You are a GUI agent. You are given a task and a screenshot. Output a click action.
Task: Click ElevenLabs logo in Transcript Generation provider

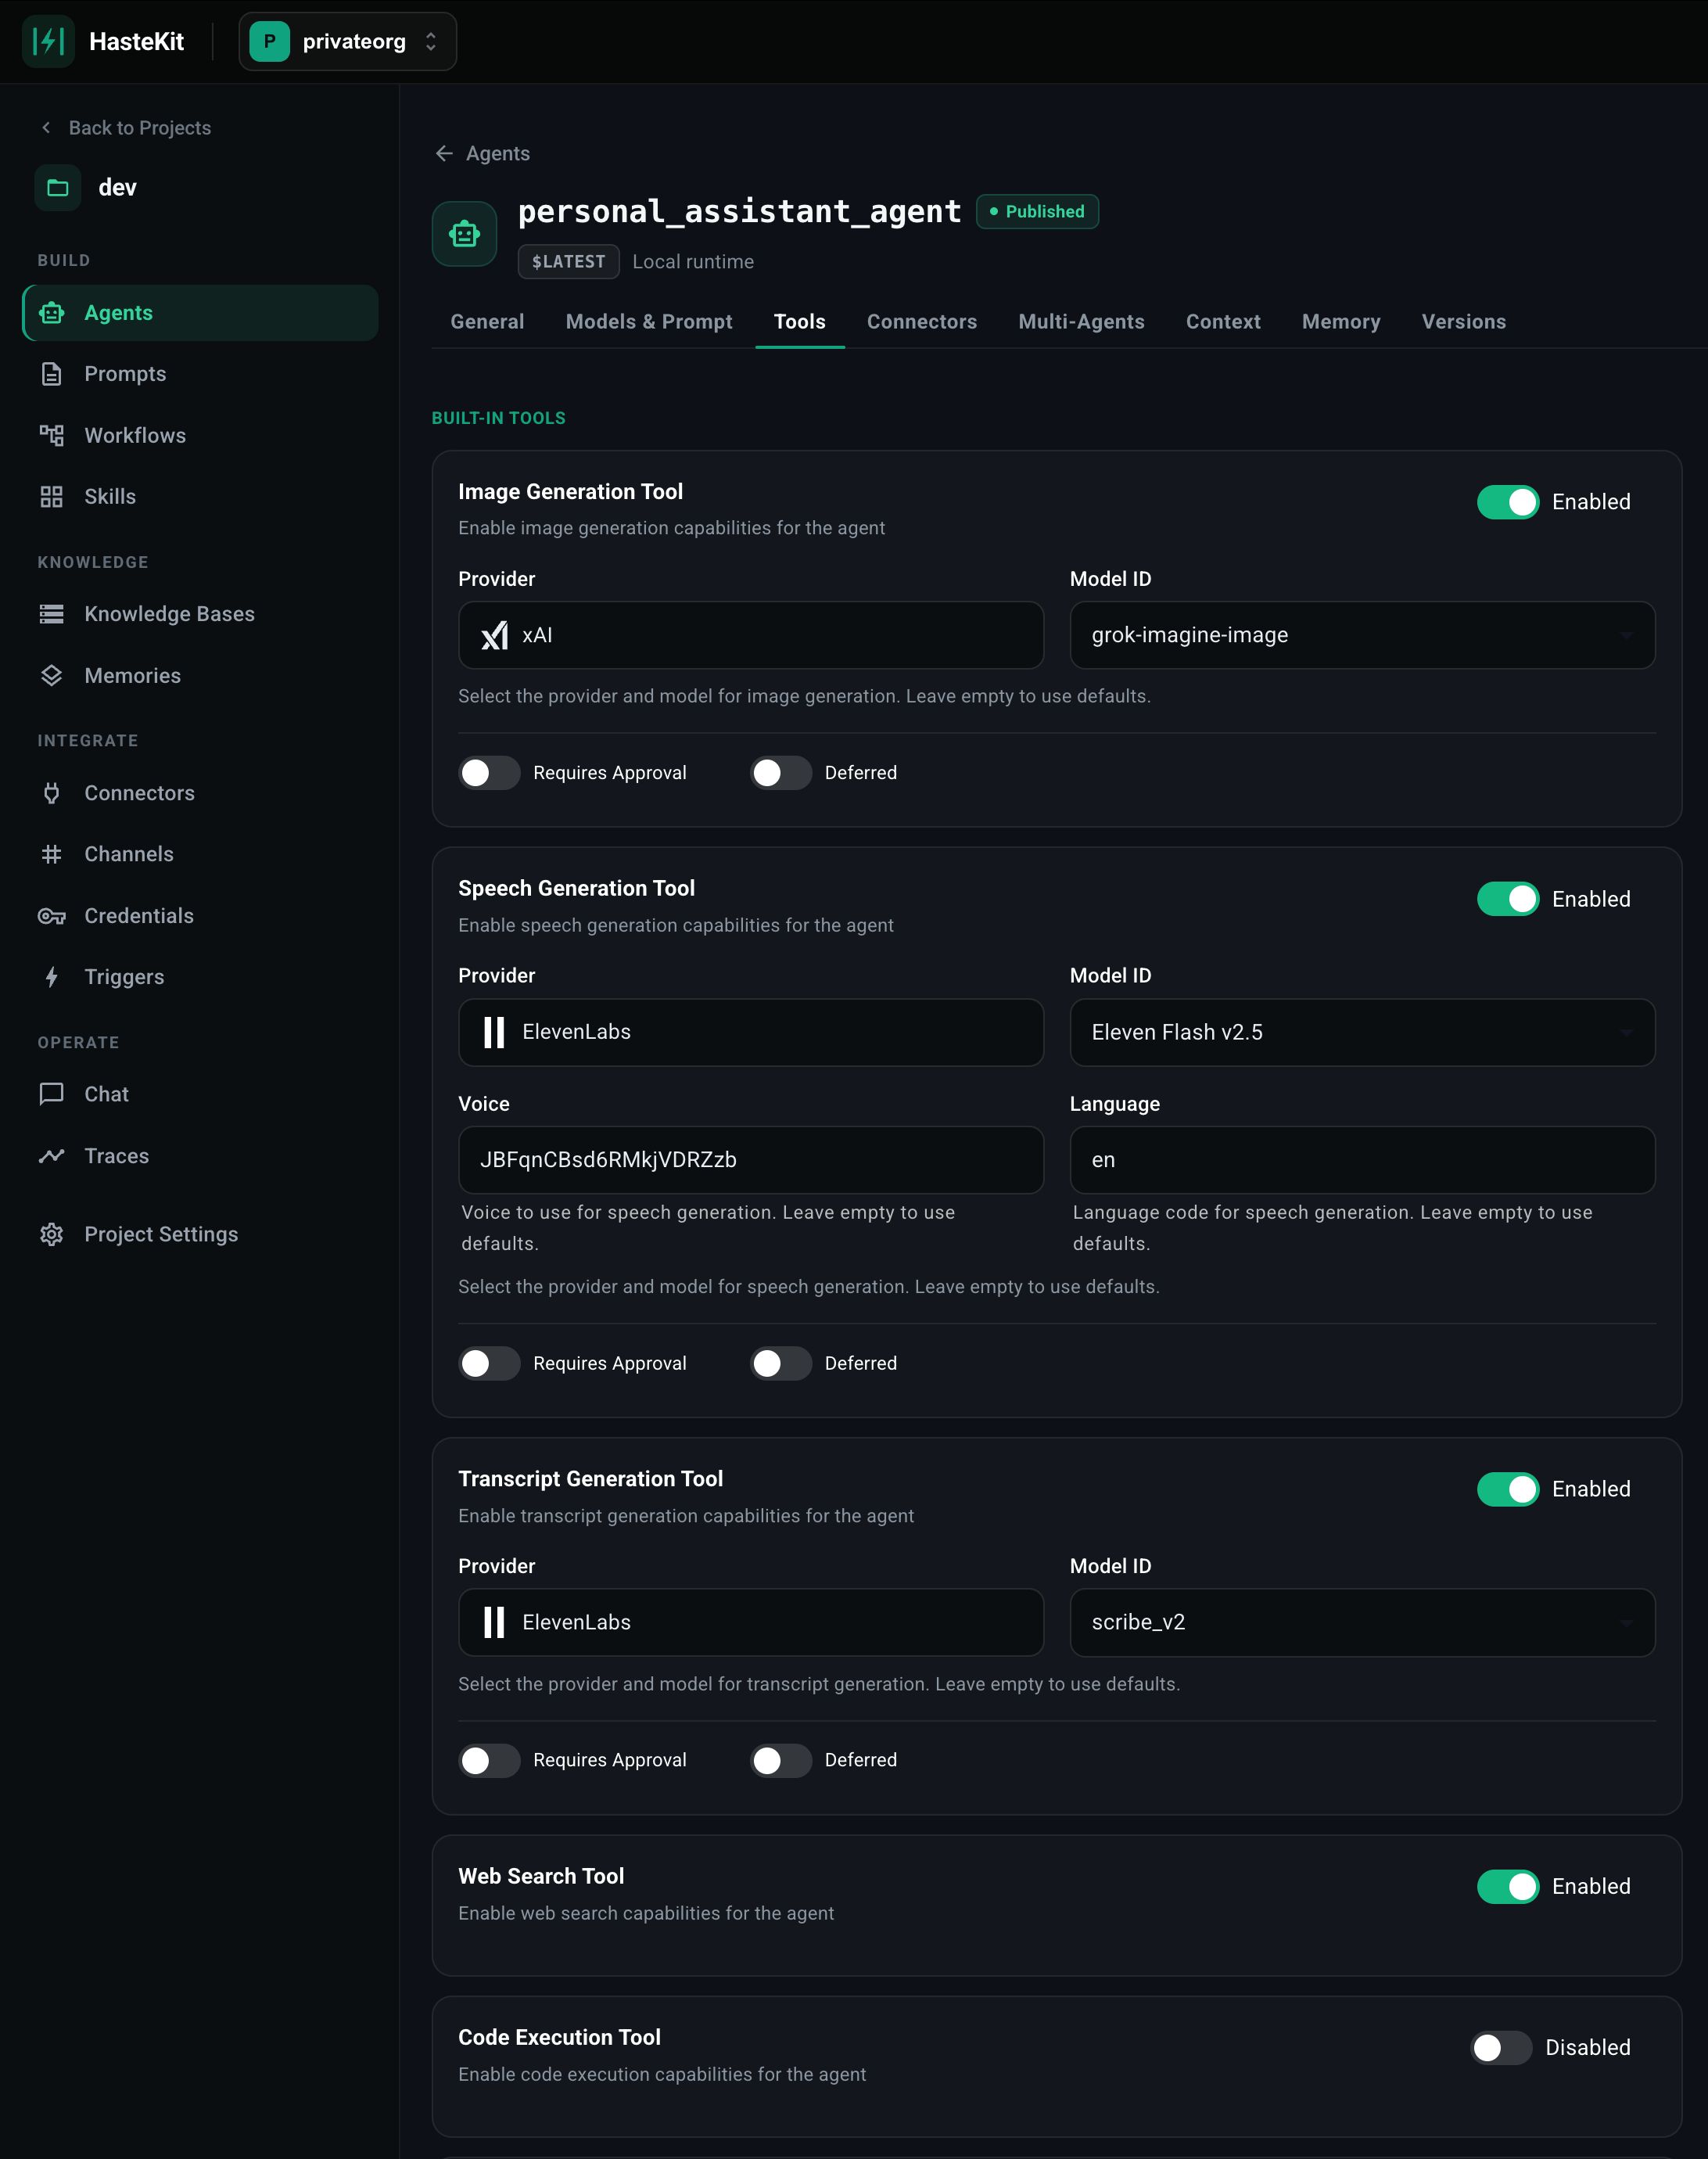pyautogui.click(x=494, y=1622)
